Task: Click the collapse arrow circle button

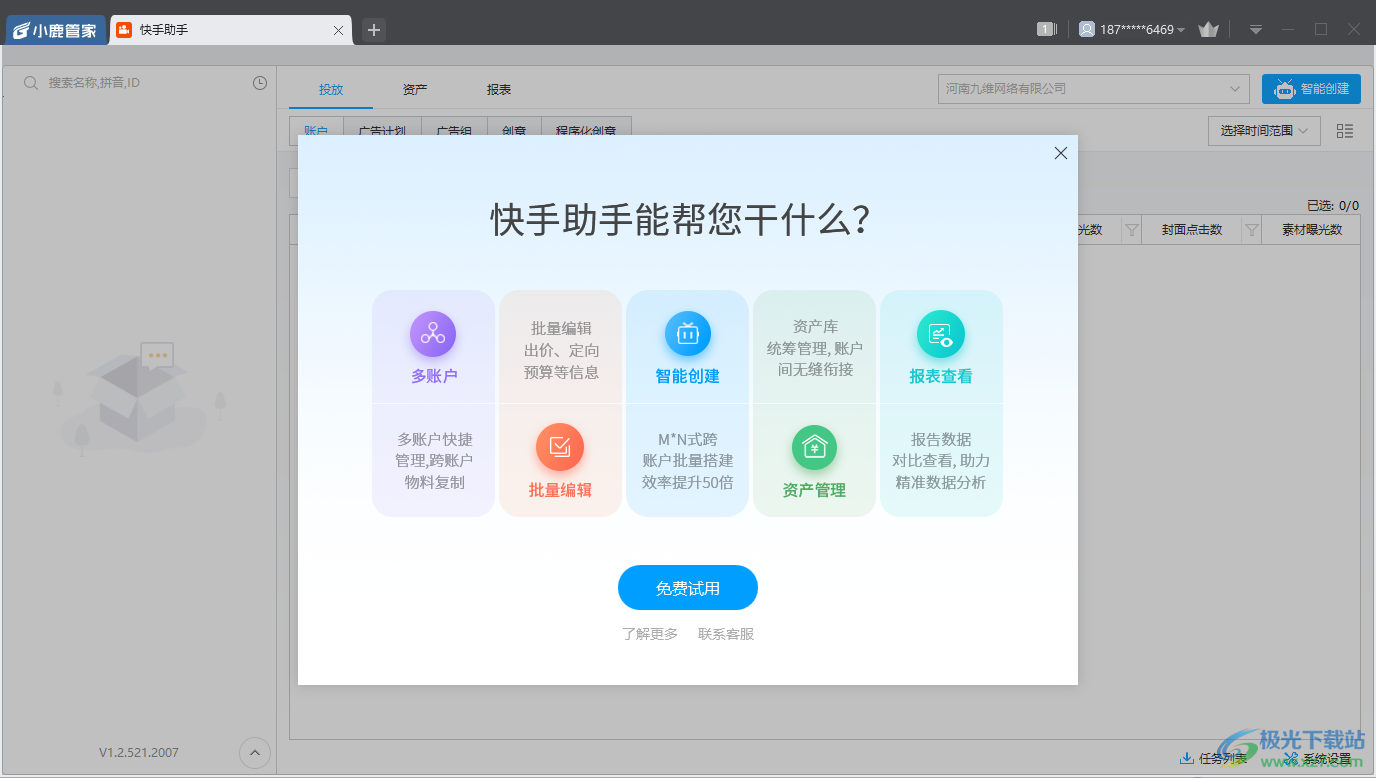Action: 254,752
